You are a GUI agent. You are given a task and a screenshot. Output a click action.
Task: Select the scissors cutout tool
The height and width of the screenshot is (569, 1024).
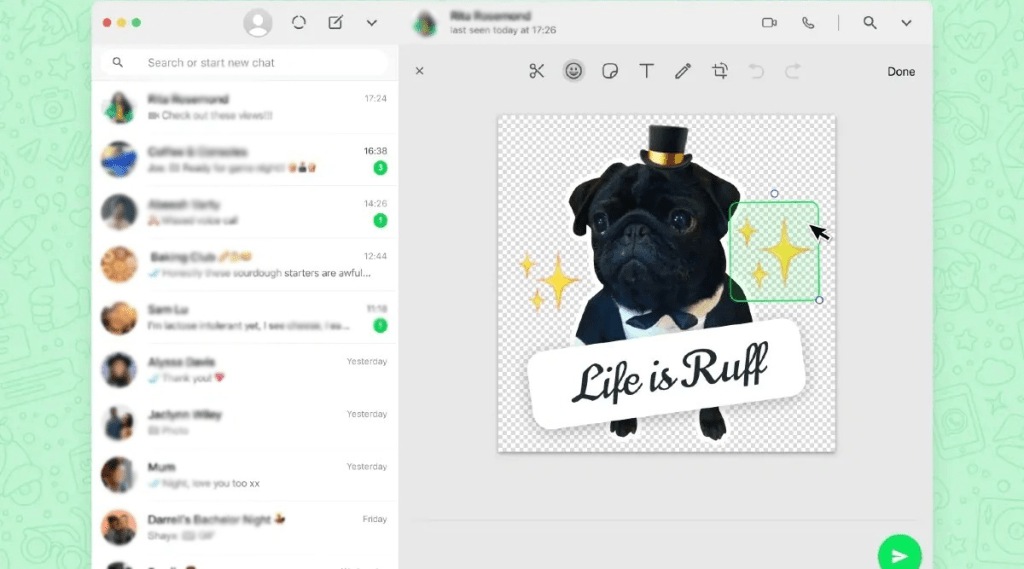537,71
